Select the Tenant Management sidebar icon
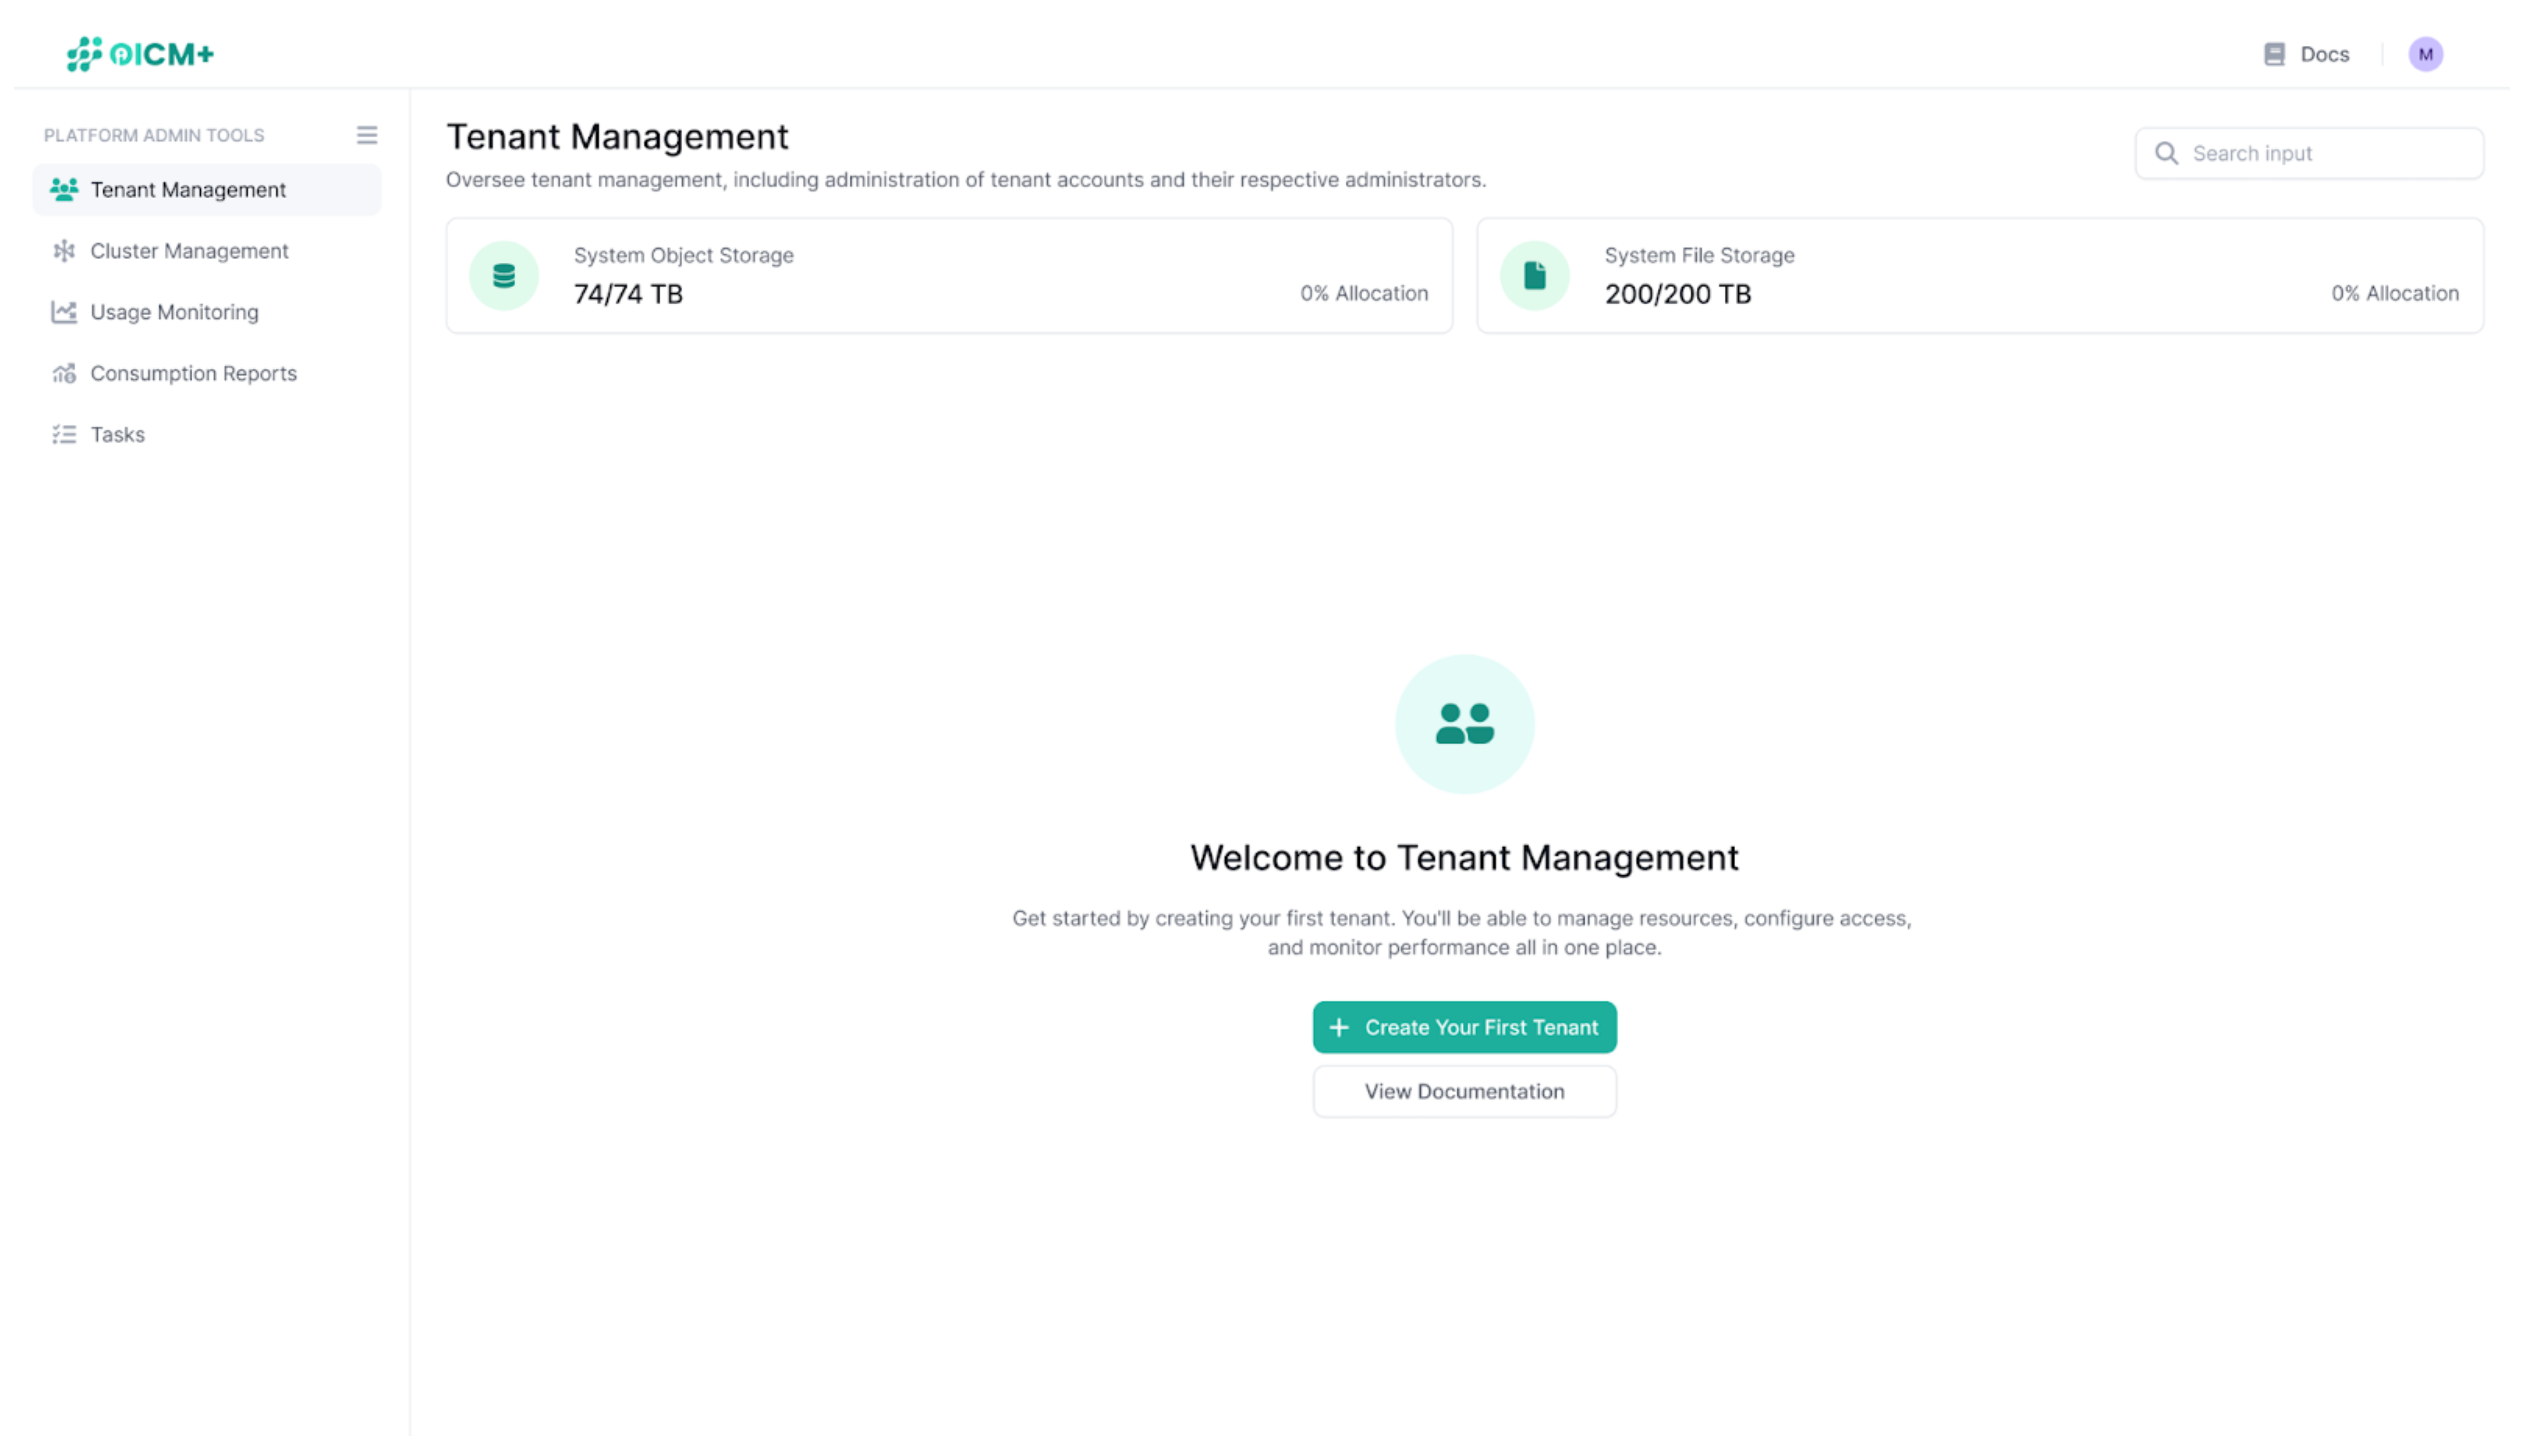This screenshot has height=1452, width=2522. pyautogui.click(x=63, y=189)
